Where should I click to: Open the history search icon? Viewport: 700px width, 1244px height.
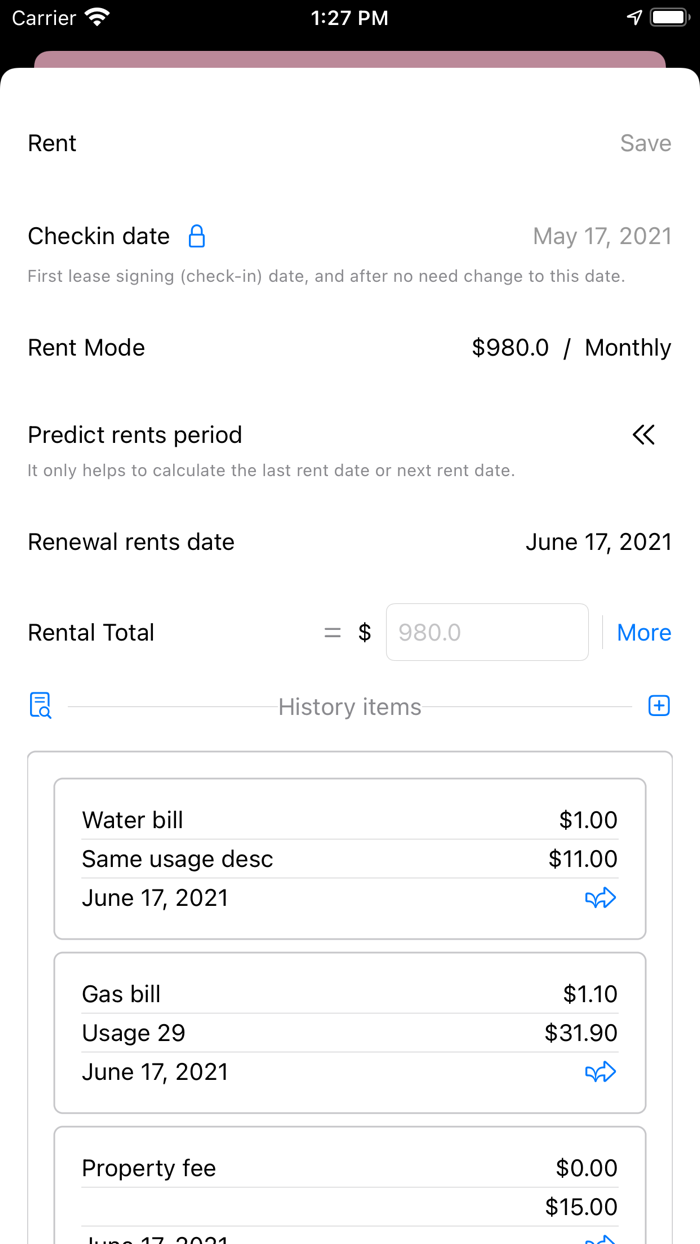(39, 706)
